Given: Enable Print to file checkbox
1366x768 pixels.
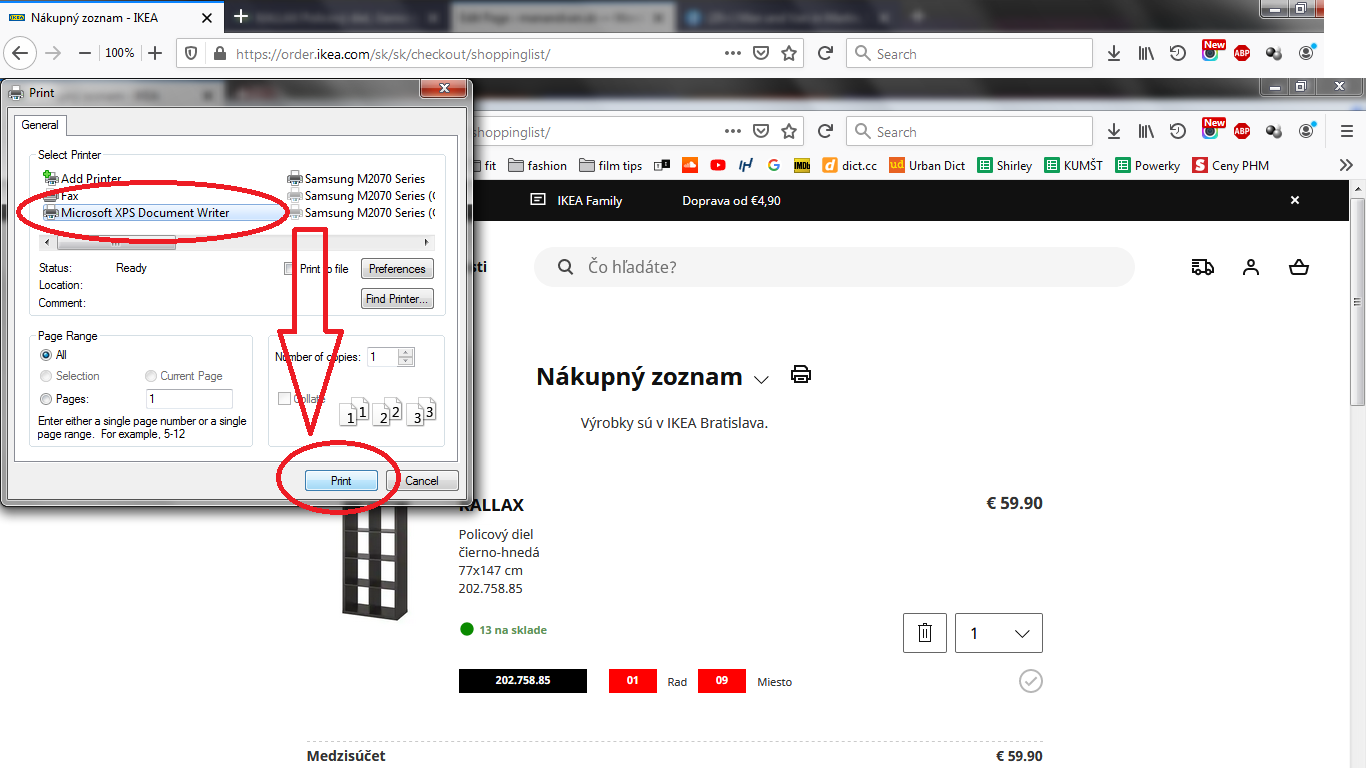Looking at the screenshot, I should point(291,268).
